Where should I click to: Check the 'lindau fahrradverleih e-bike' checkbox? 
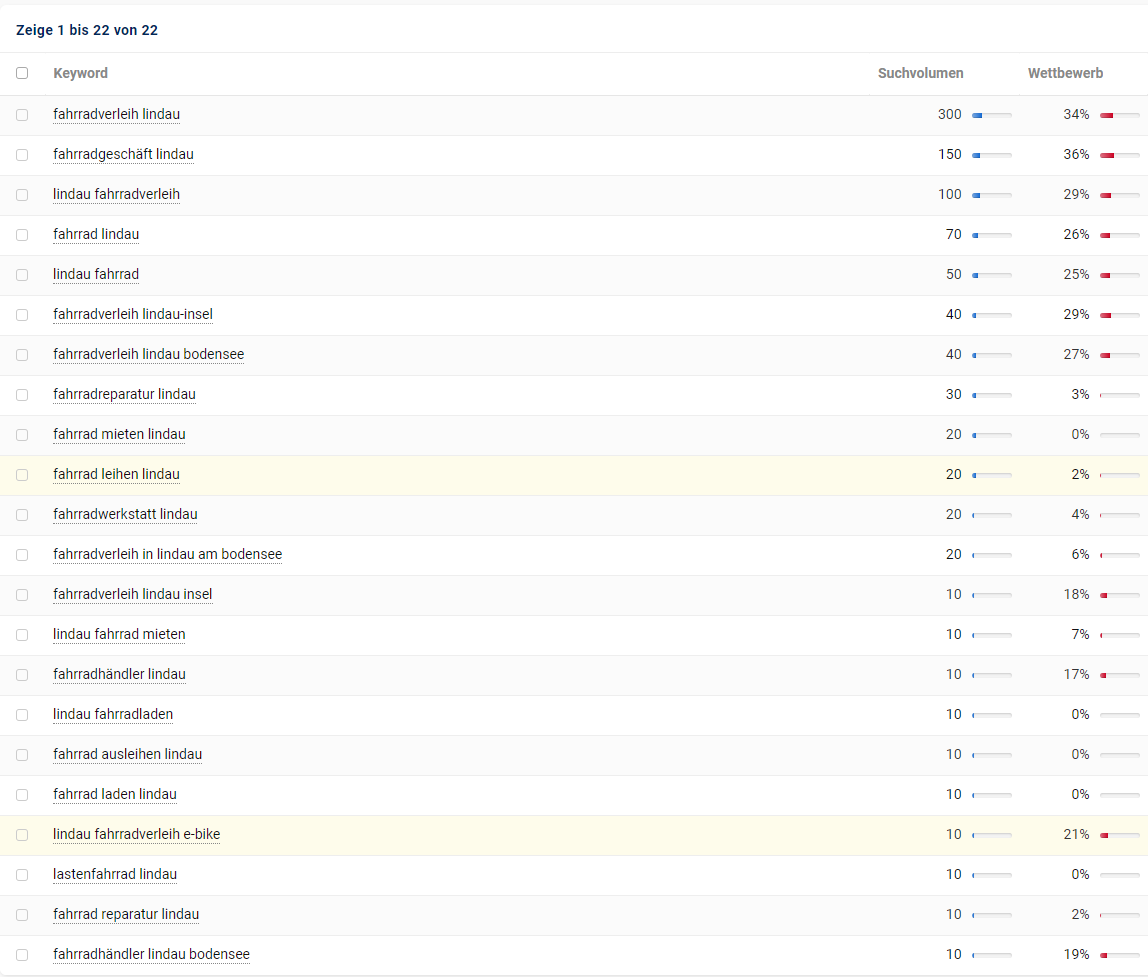coord(22,834)
